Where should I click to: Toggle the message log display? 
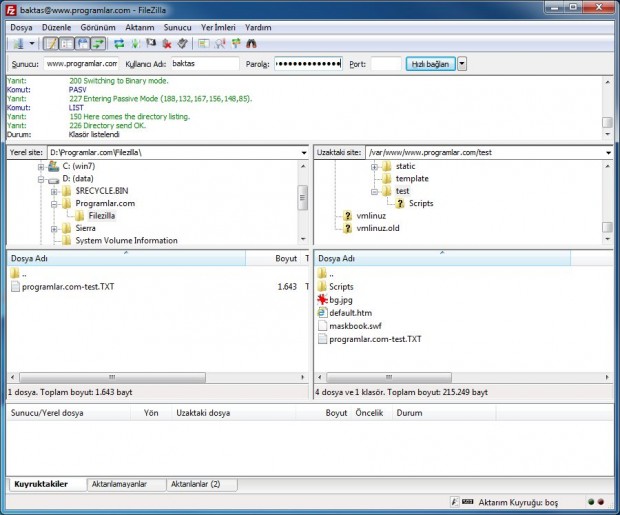coord(51,44)
